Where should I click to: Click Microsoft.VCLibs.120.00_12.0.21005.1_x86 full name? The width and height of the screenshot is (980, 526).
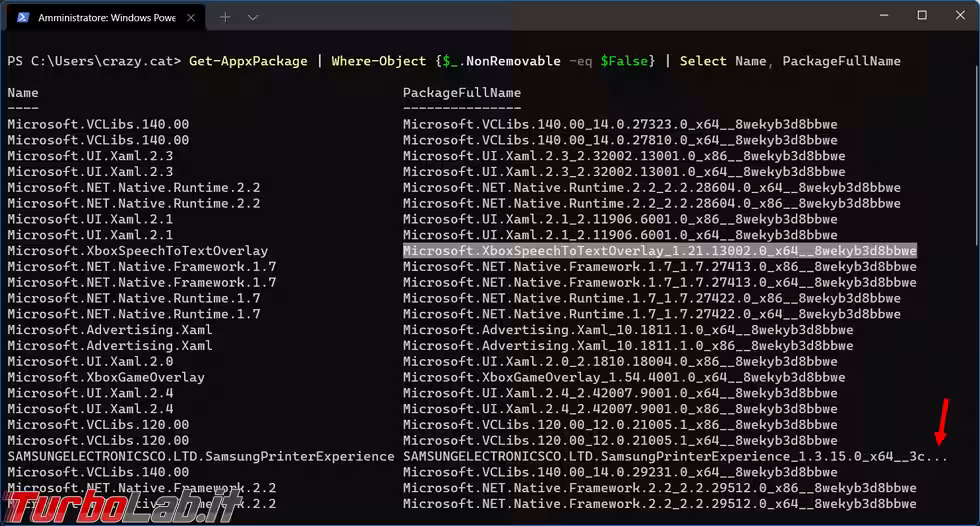point(620,424)
